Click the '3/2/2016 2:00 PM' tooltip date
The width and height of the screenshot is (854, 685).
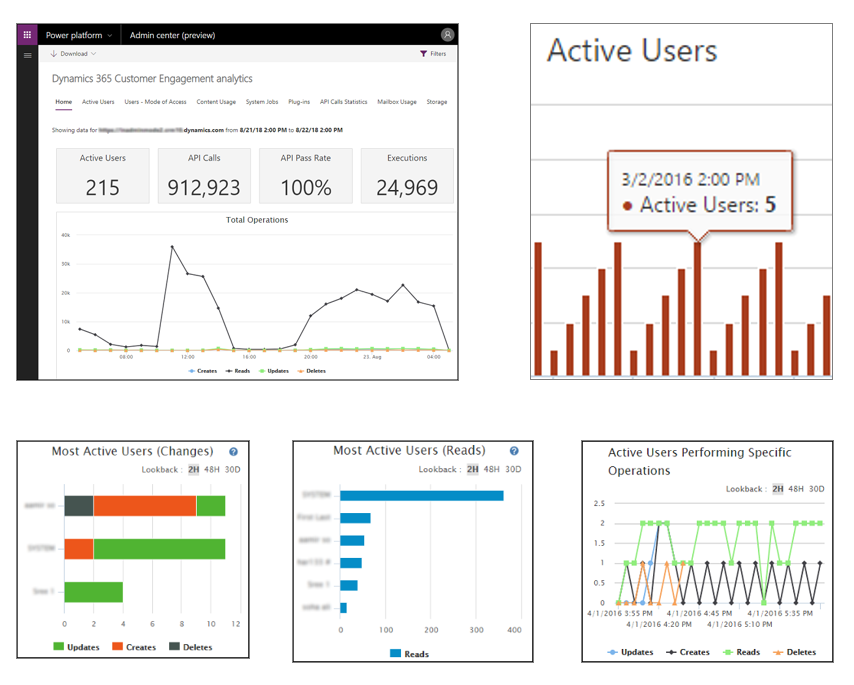[x=691, y=179]
